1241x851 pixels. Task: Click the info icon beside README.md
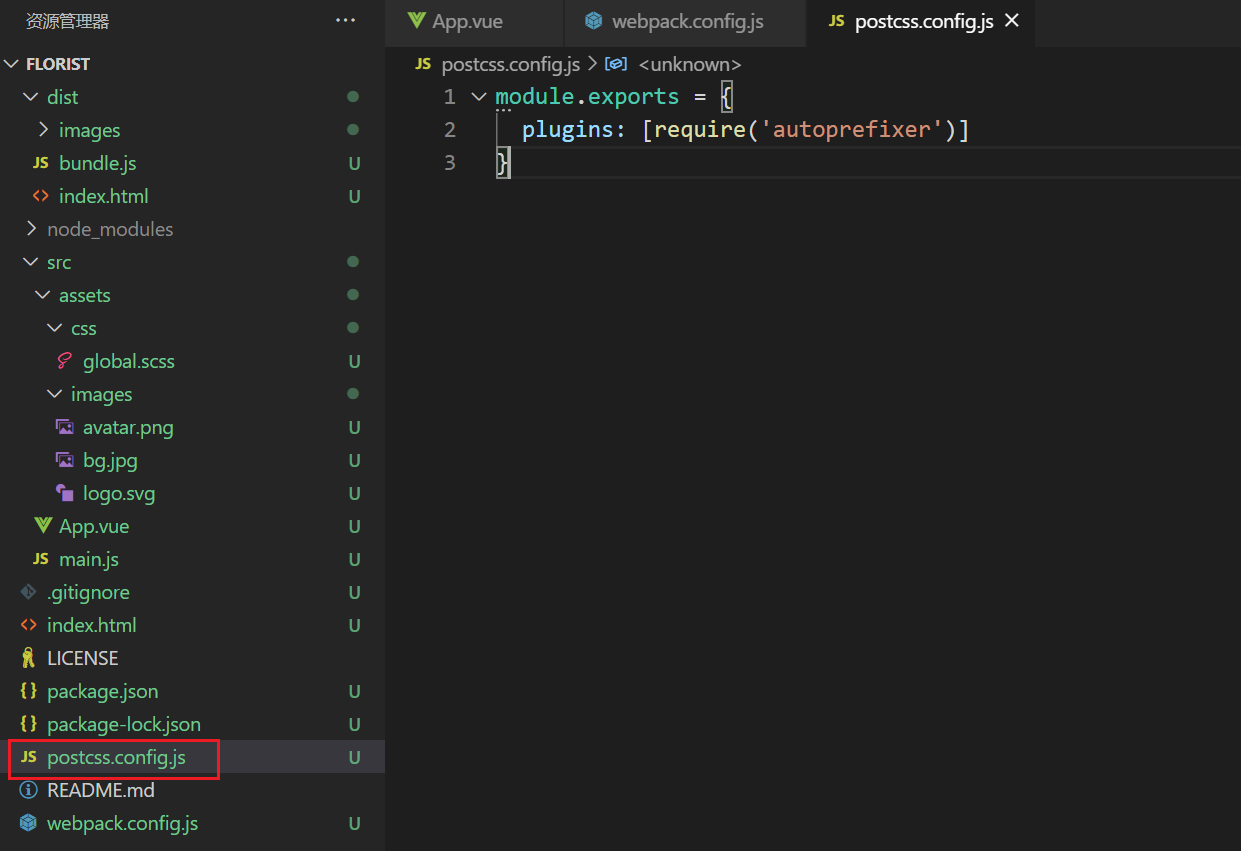pos(29,790)
